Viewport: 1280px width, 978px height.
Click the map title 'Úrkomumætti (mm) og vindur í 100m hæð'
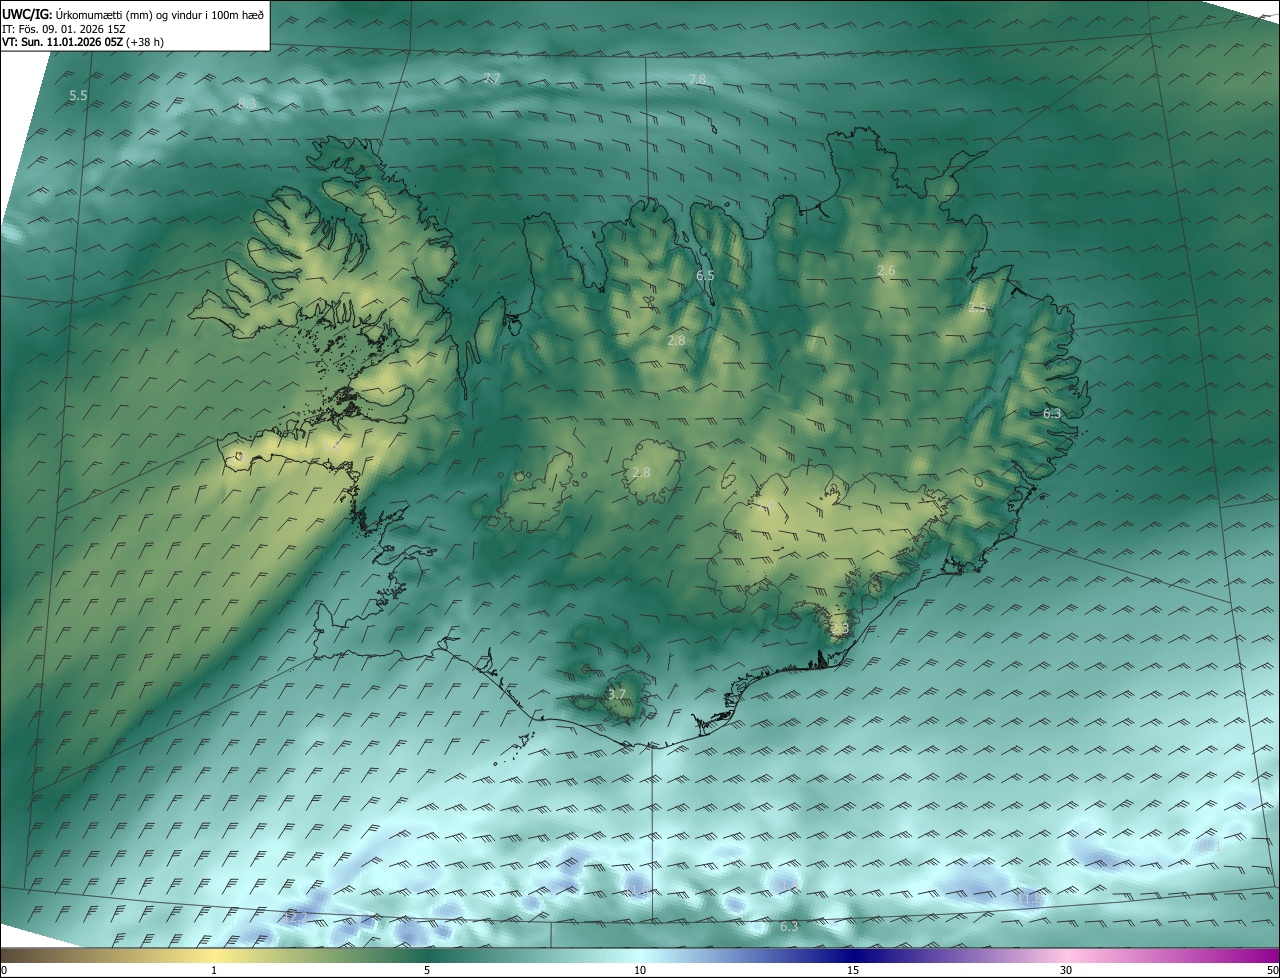(160, 13)
